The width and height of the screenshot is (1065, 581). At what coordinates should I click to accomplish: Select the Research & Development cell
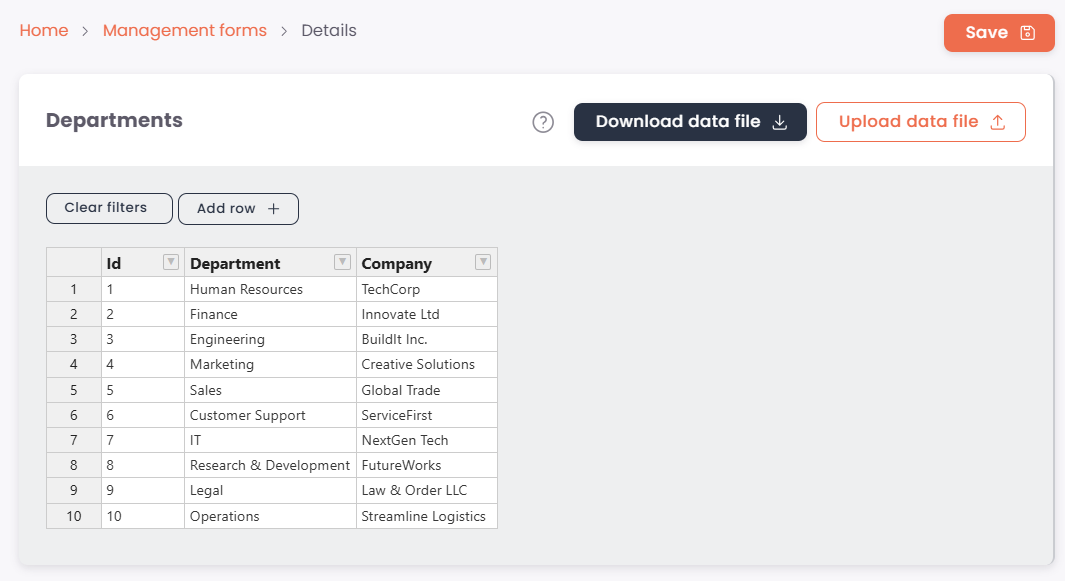pyautogui.click(x=270, y=465)
